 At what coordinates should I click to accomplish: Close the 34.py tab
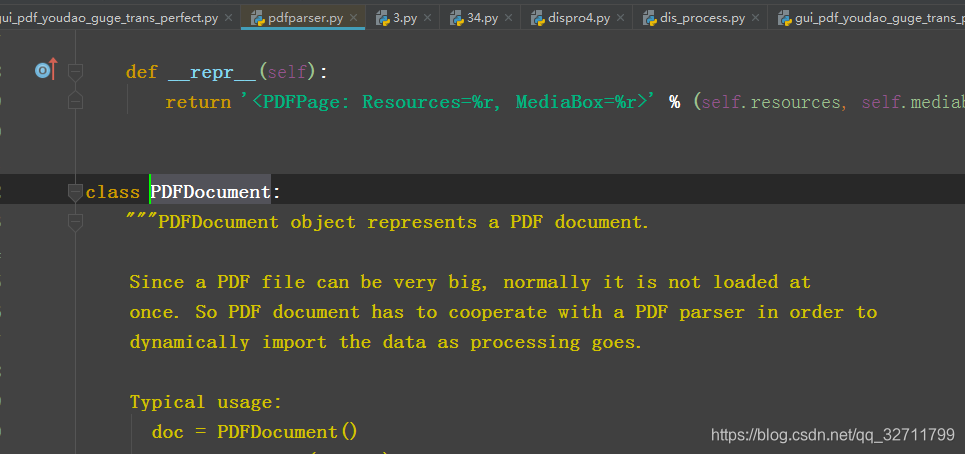click(x=508, y=18)
